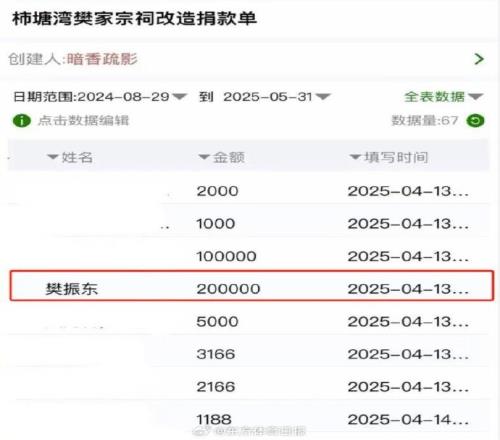Click the green refresh icon beside 数据量:67
The width and height of the screenshot is (500, 440).
(475, 121)
